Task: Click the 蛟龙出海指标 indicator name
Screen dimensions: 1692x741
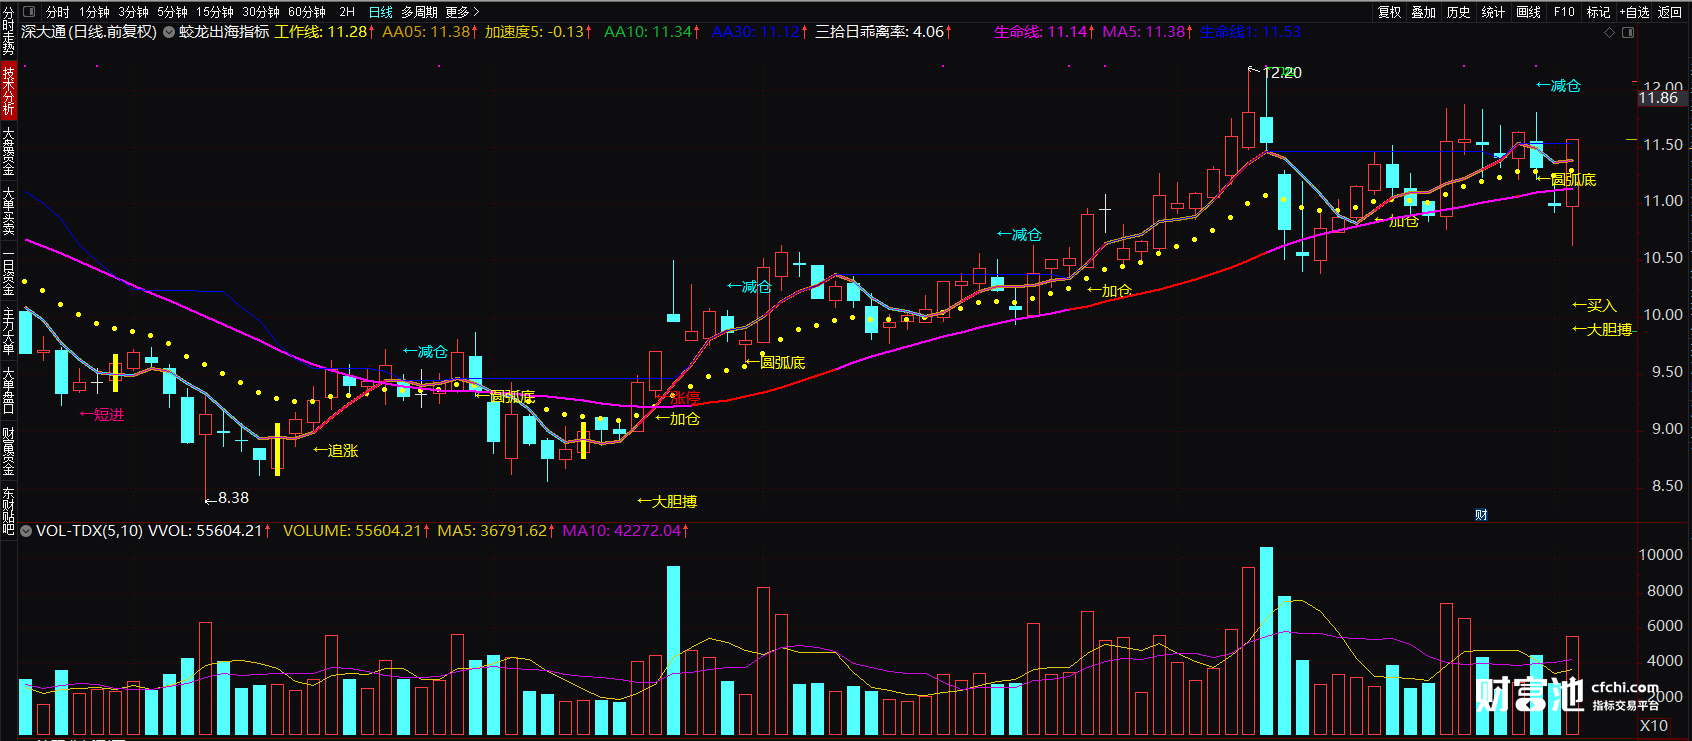Action: tap(224, 32)
